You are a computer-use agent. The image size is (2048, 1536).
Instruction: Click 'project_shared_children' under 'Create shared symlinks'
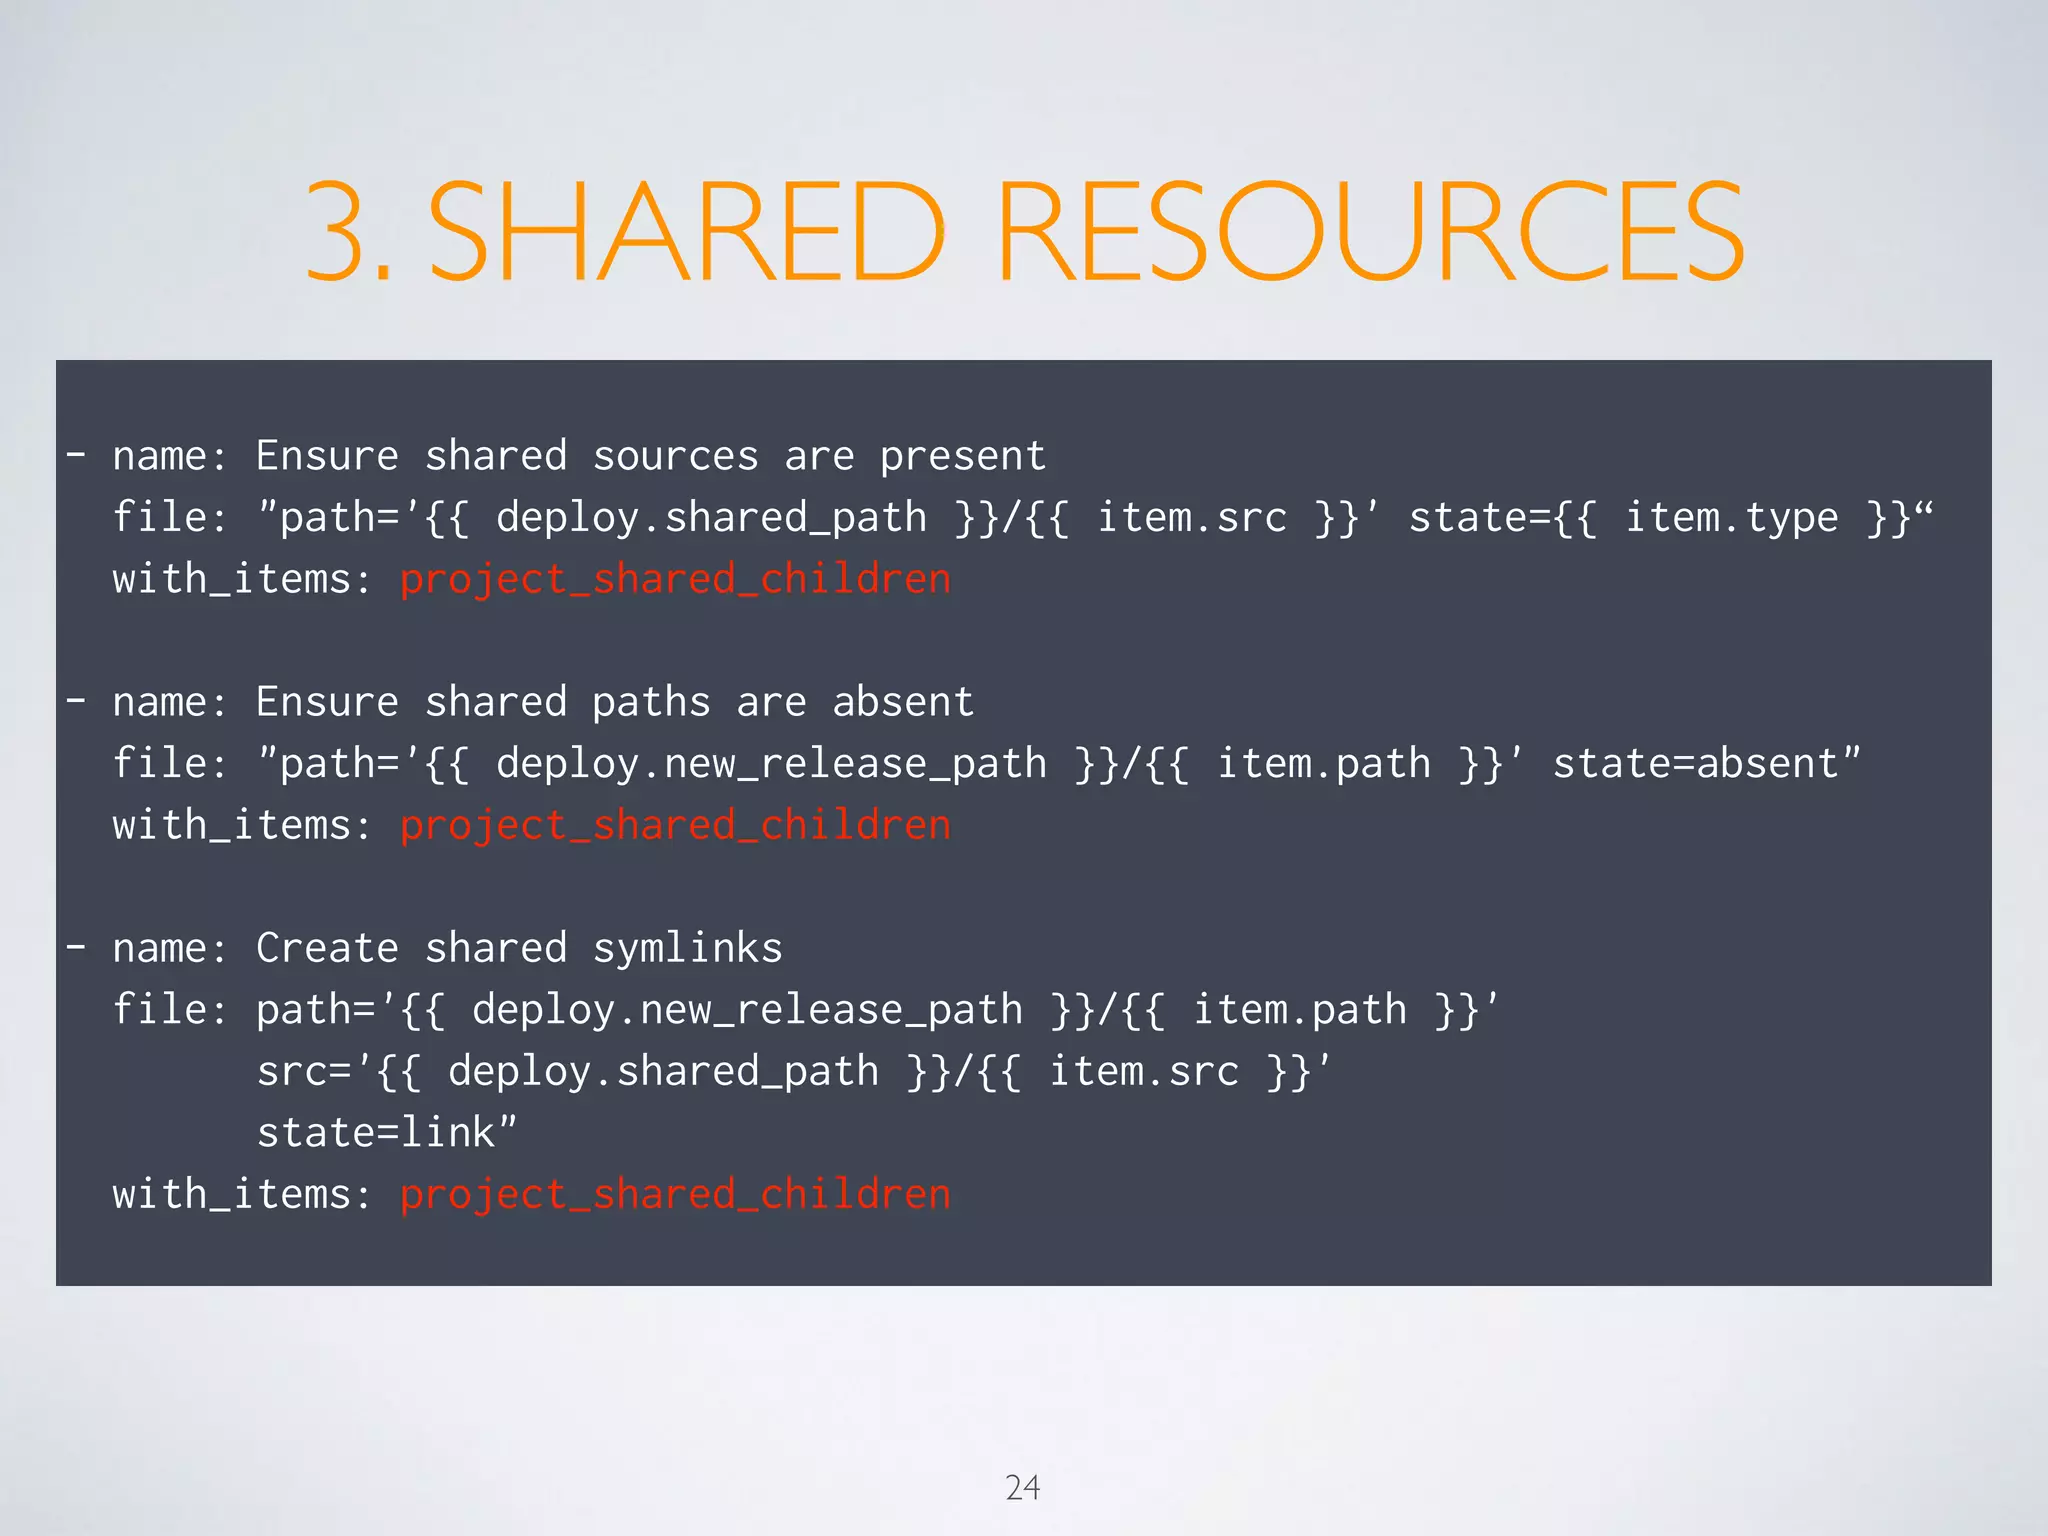click(x=675, y=1195)
